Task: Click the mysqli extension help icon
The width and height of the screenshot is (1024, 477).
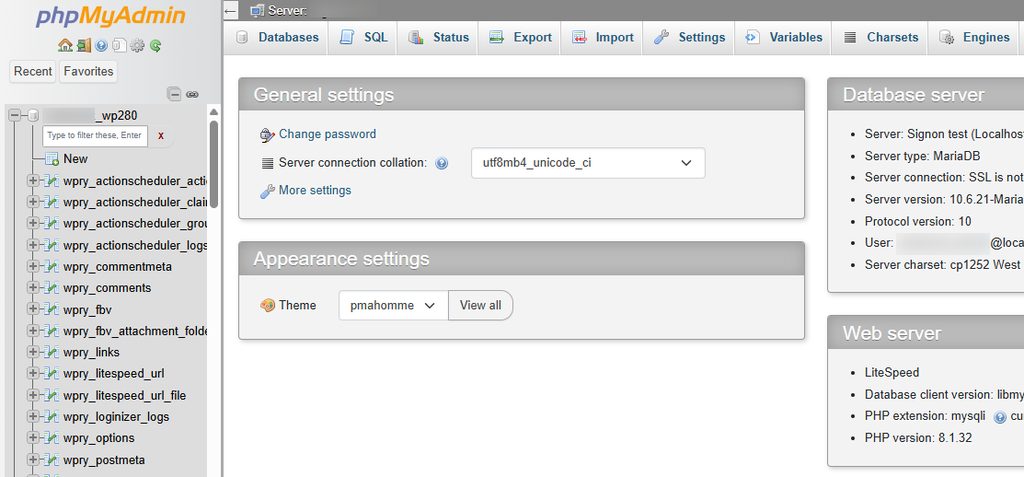Action: coord(1000,417)
